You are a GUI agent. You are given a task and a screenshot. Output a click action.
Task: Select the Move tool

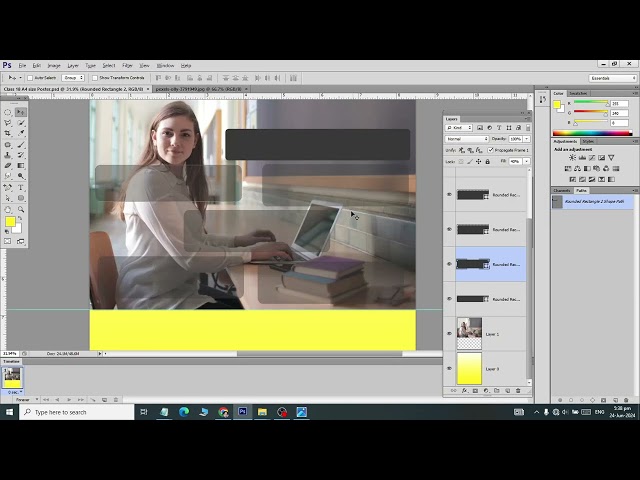click(x=21, y=112)
